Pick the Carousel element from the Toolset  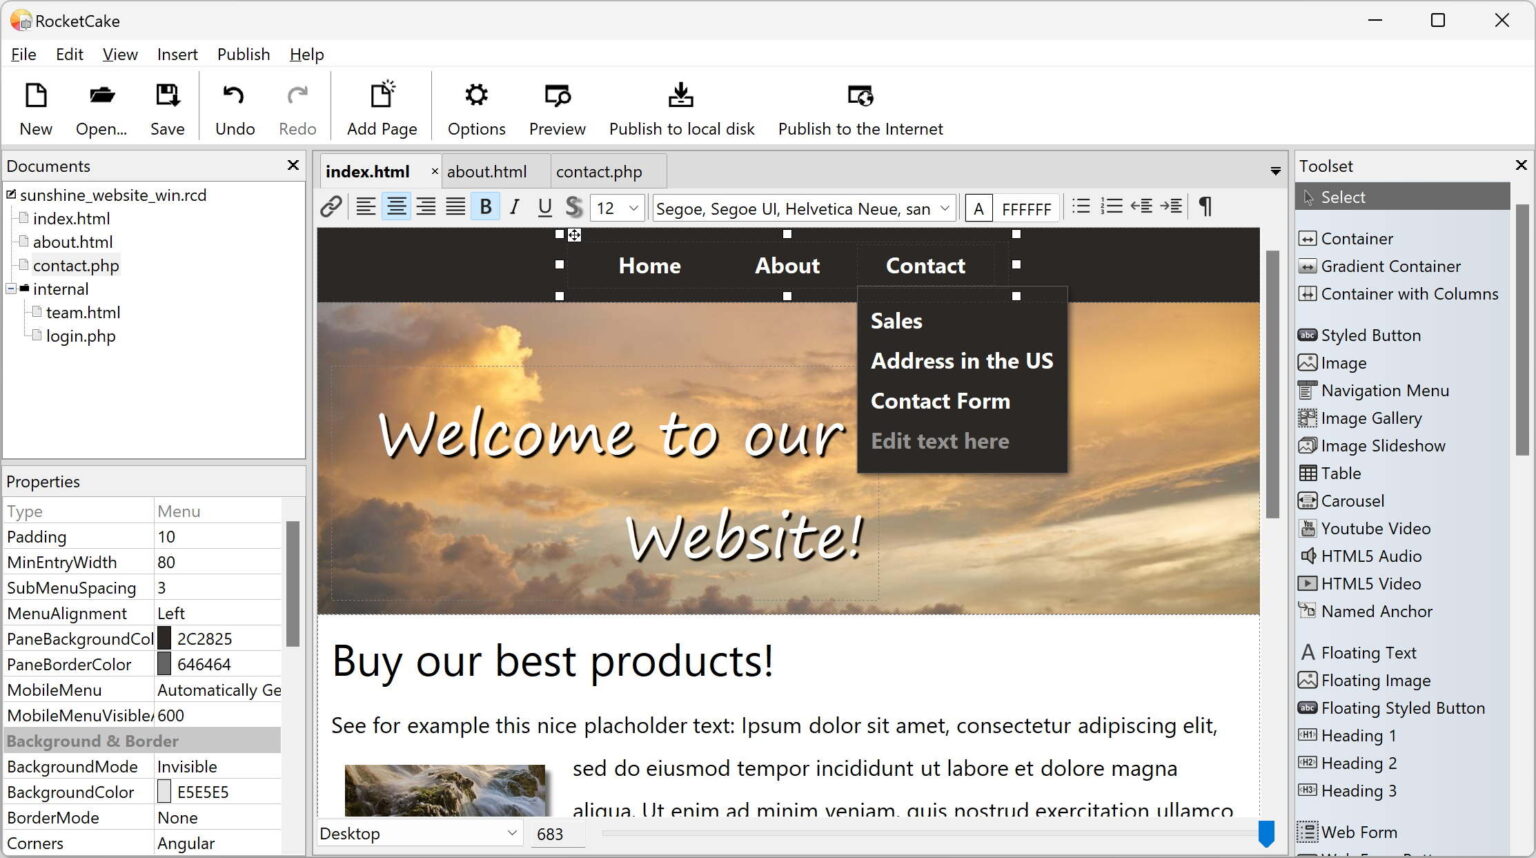tap(1350, 500)
